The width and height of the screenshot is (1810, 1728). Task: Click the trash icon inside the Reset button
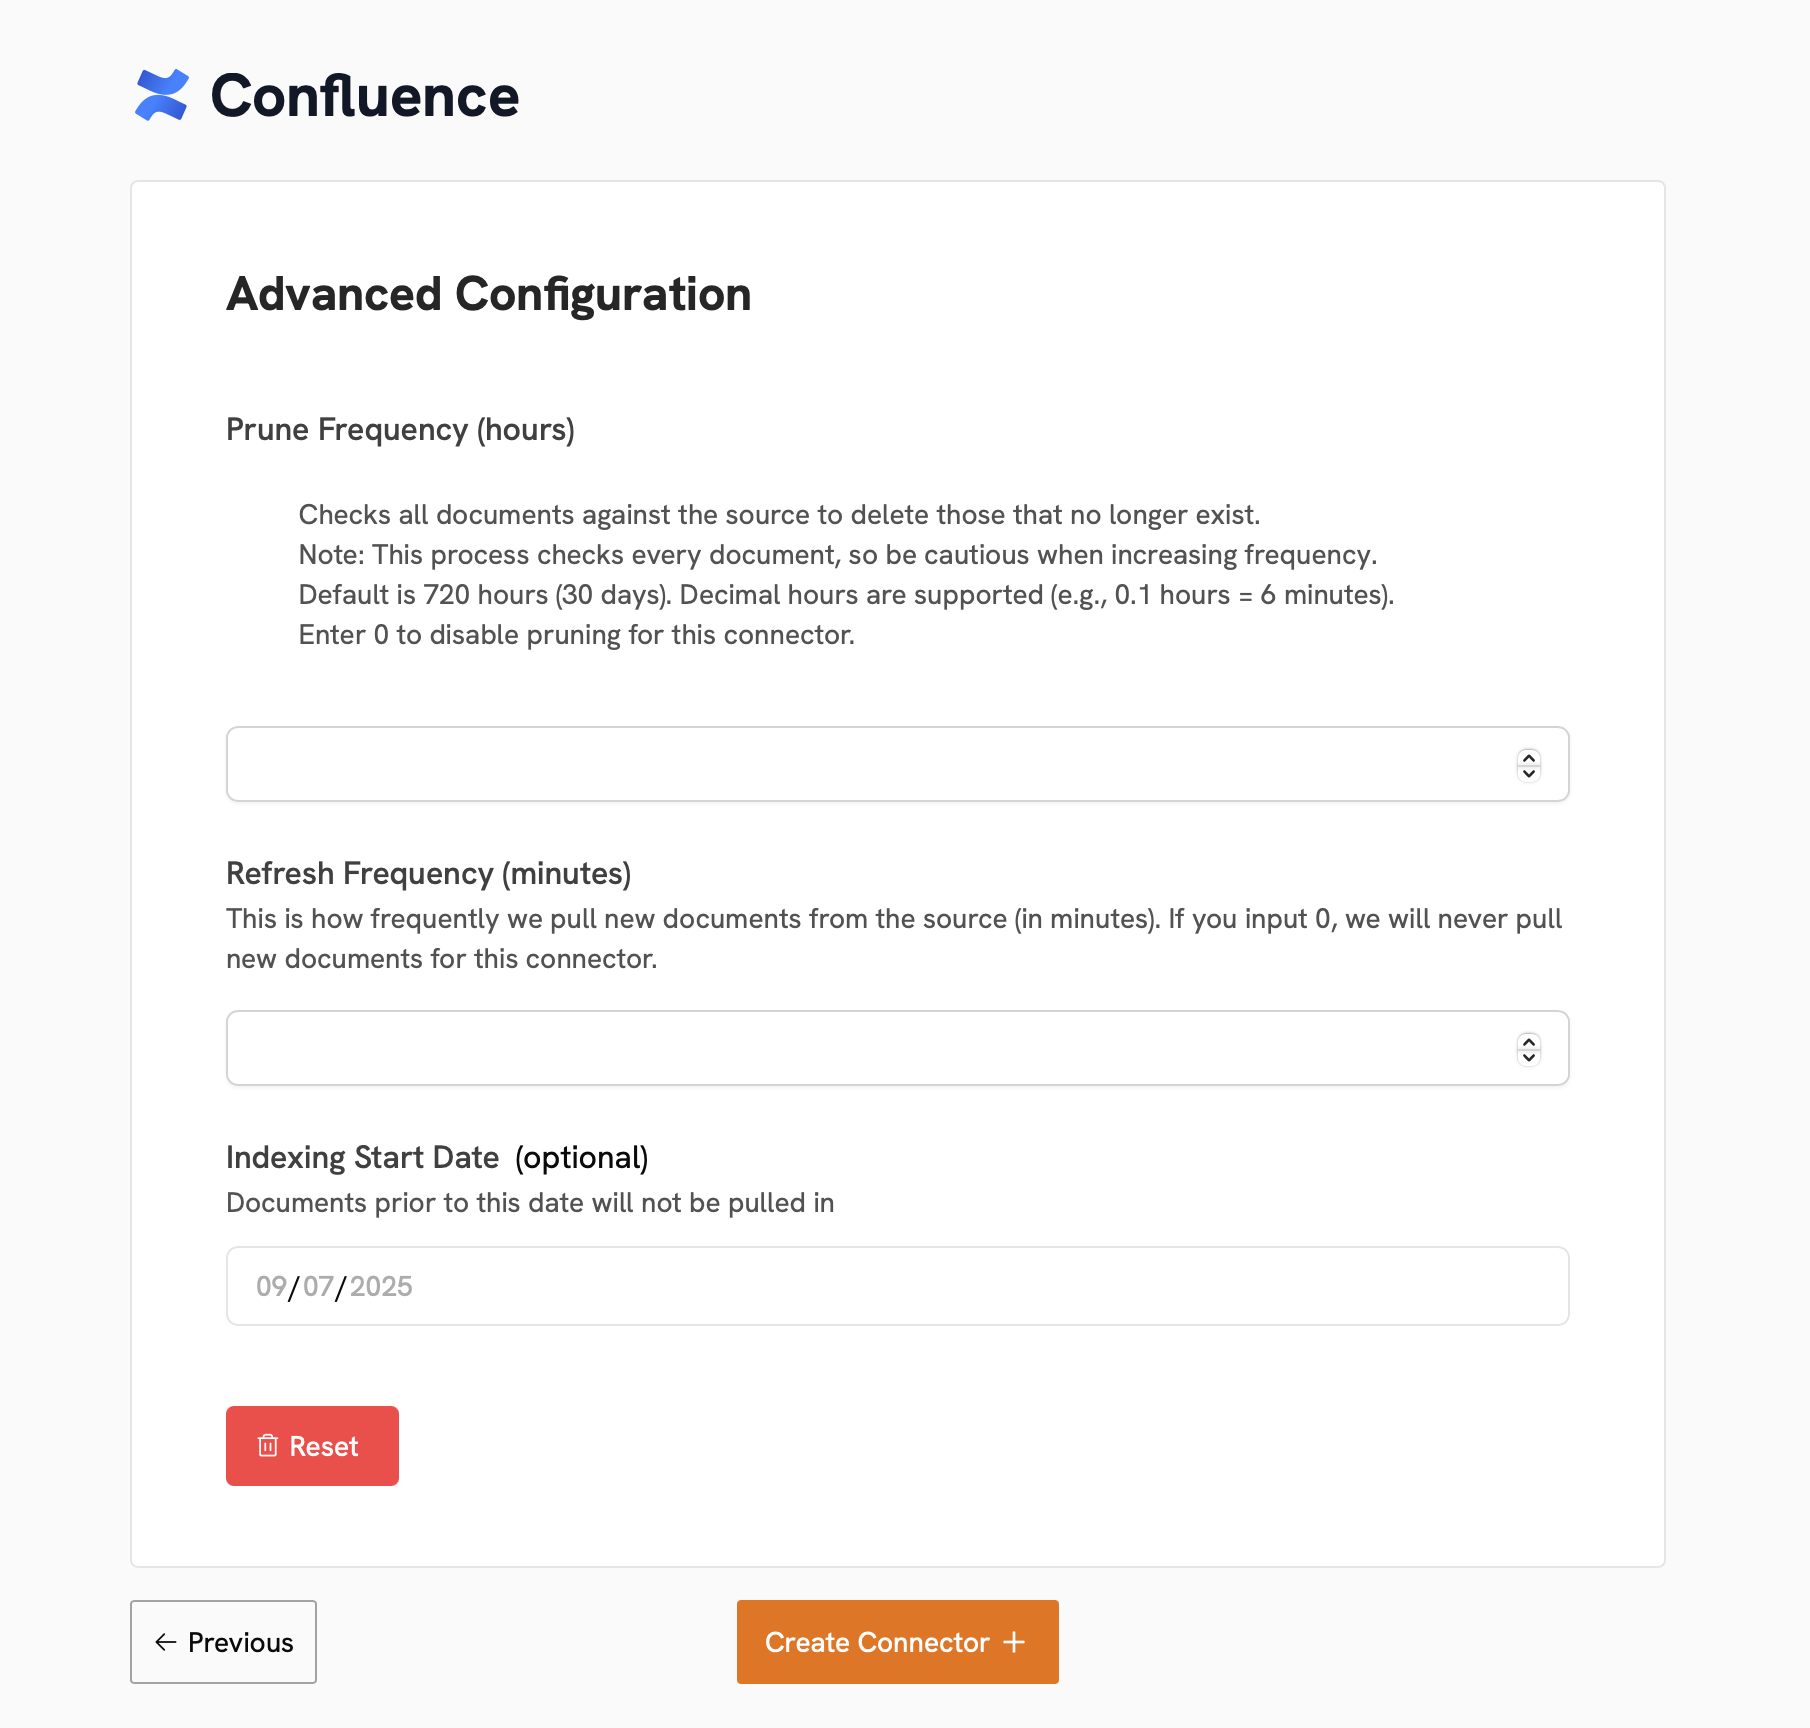(x=268, y=1446)
